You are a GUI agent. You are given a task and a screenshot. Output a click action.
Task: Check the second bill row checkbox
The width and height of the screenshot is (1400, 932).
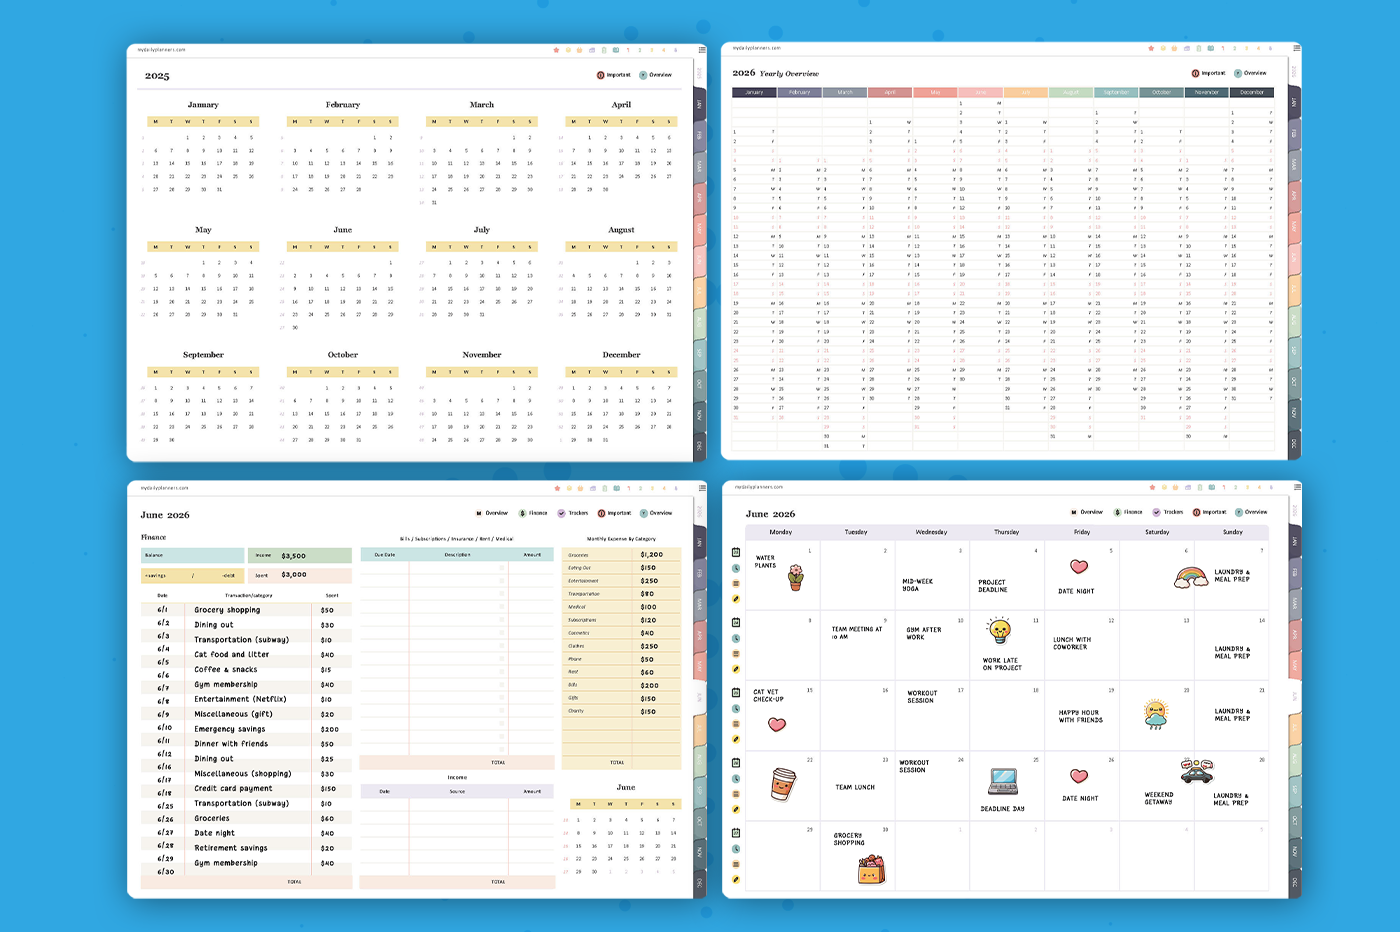point(502,580)
